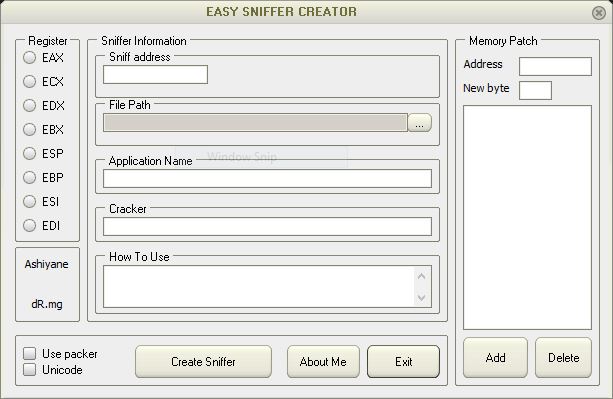Click the Memory Patch list box
Screen dimensions: 613x399
tap(527, 217)
